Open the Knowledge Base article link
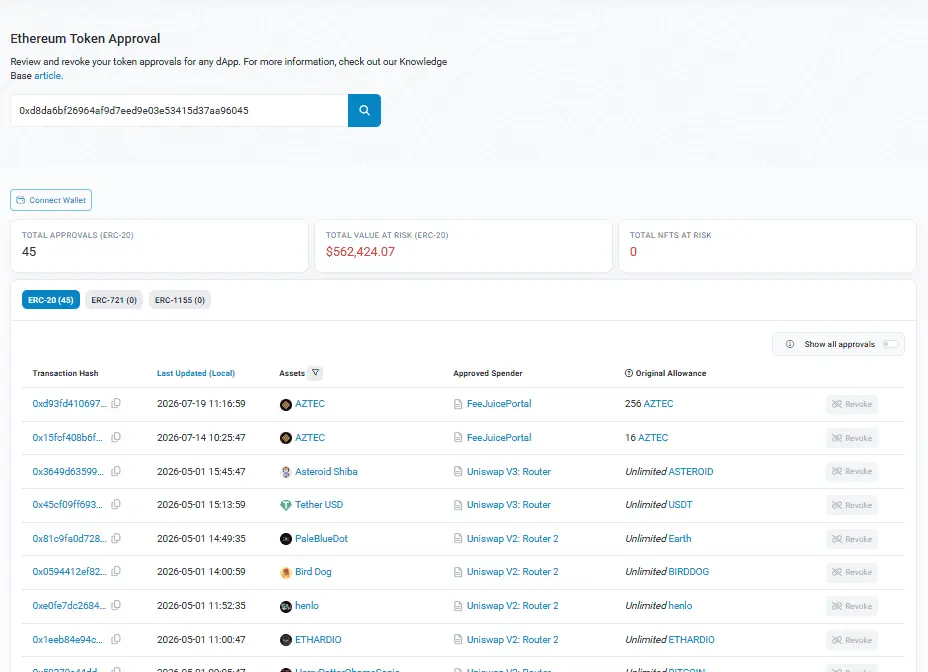Screen dimensions: 928x672 click(x=47, y=76)
